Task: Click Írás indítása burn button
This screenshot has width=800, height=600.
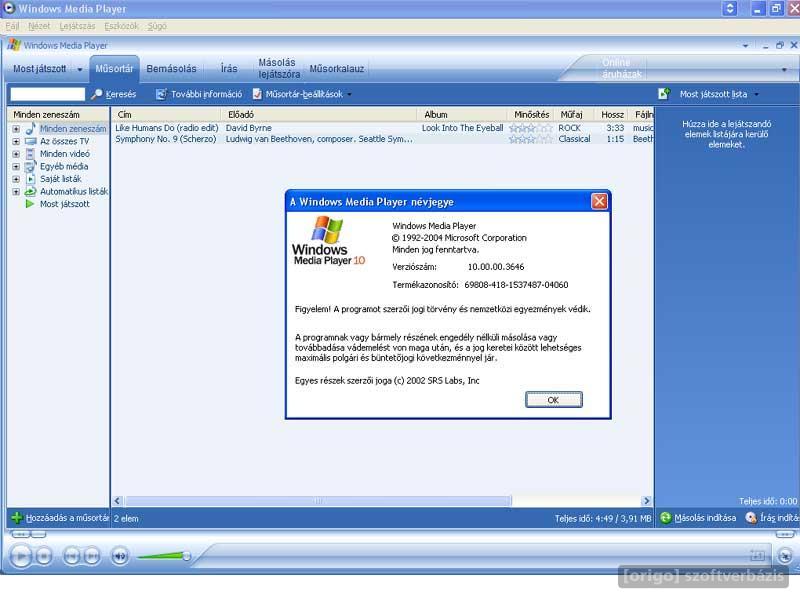Action: coord(772,518)
